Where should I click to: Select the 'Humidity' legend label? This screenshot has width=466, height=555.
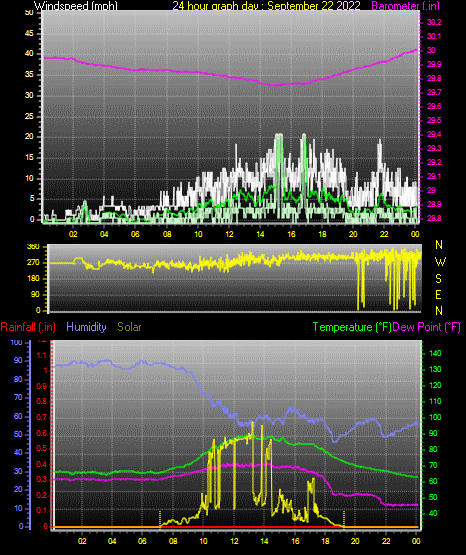click(x=86, y=327)
